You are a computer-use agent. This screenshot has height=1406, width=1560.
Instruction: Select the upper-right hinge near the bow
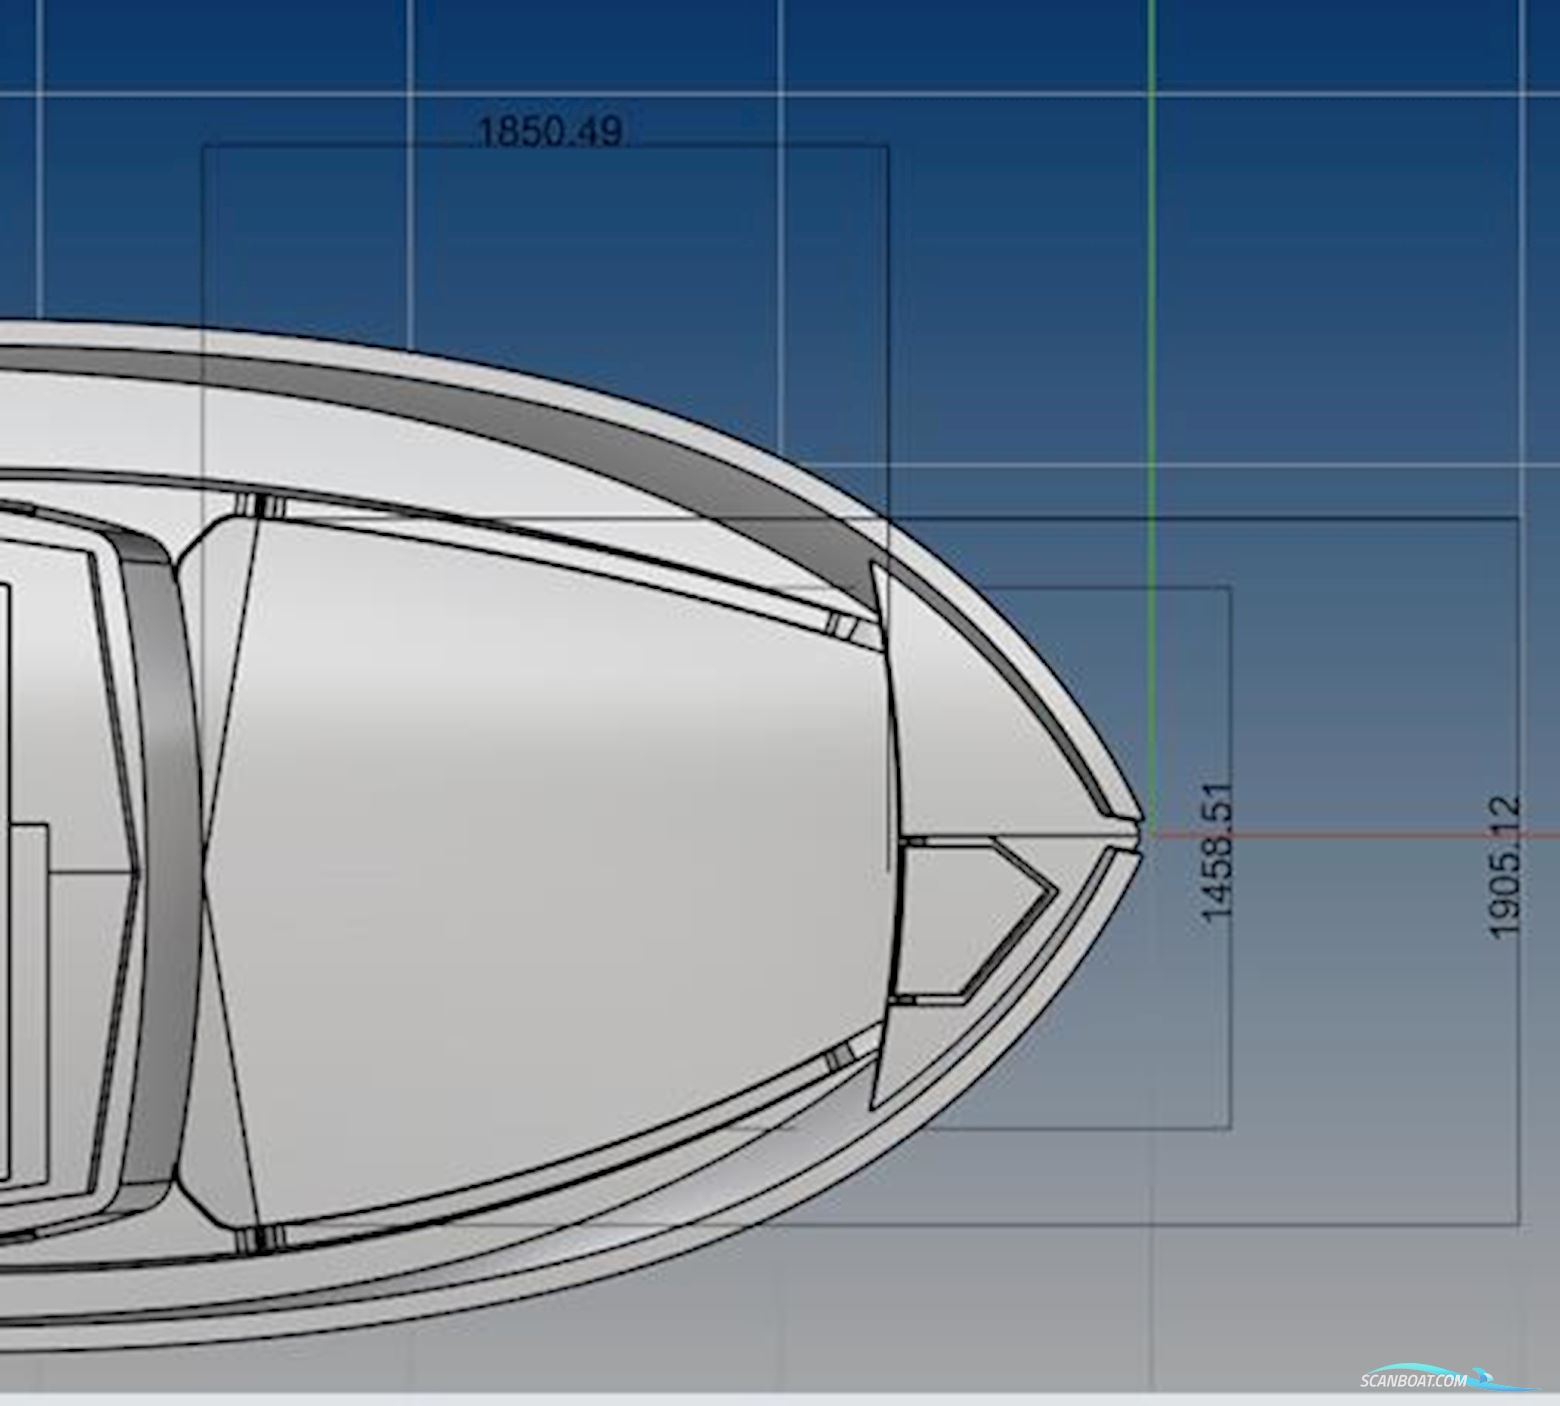[842, 626]
